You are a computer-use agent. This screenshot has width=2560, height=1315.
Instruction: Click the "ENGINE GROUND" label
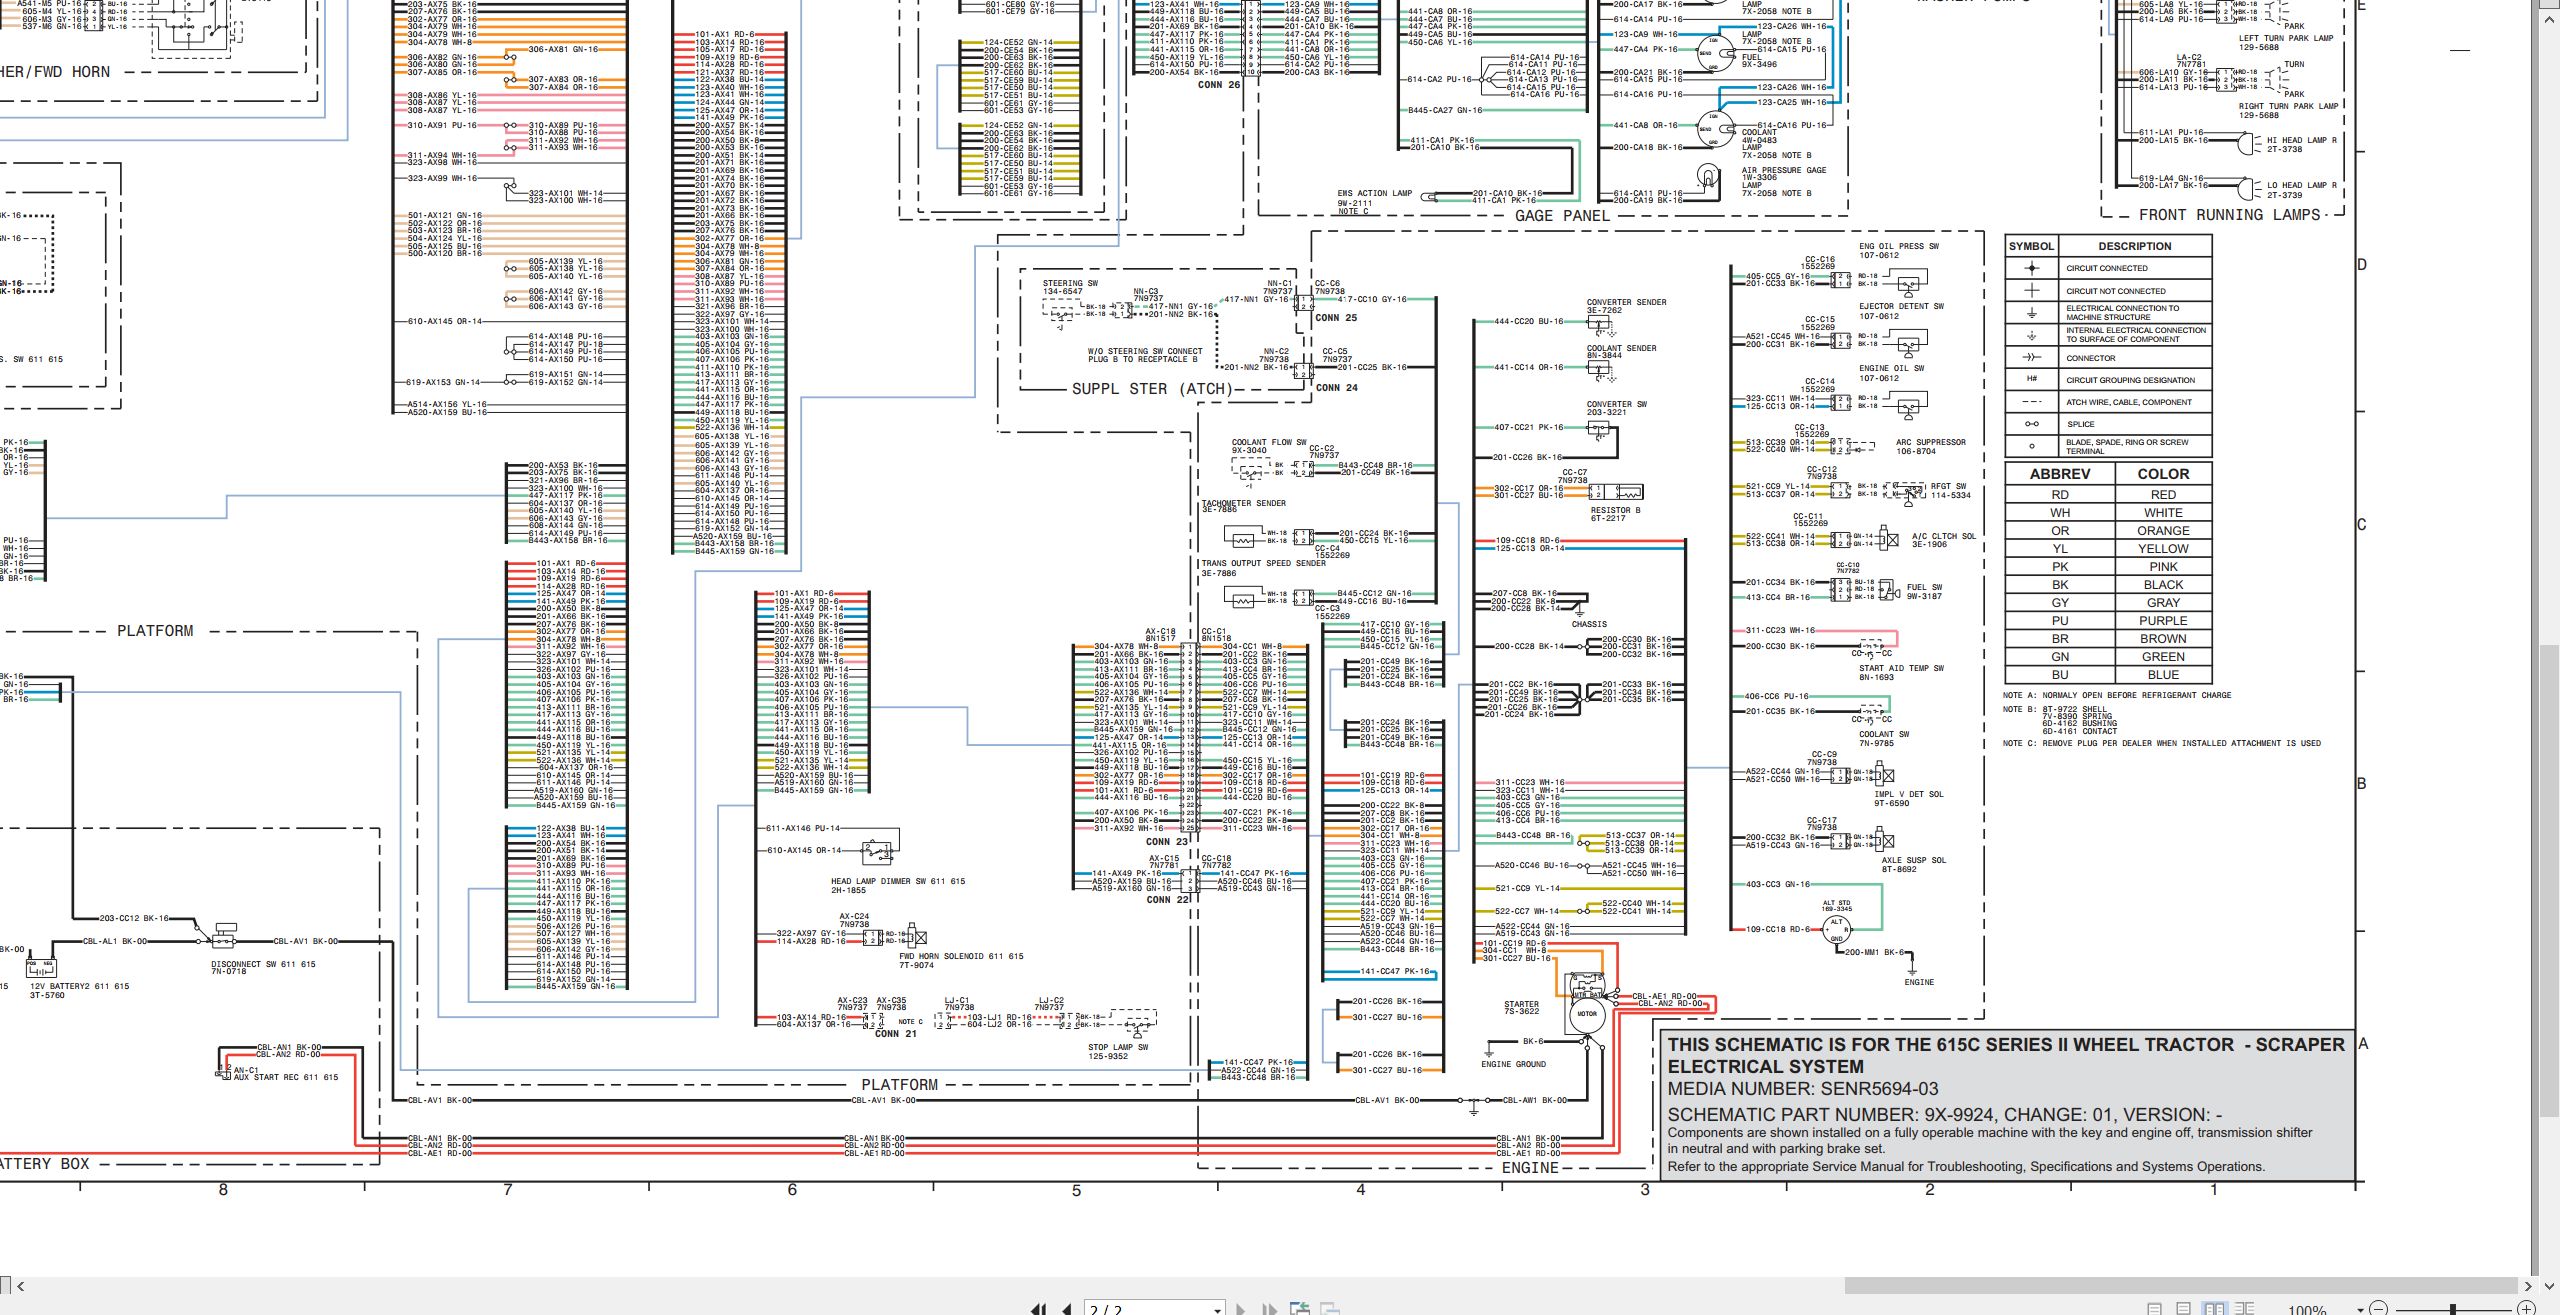[1513, 1064]
